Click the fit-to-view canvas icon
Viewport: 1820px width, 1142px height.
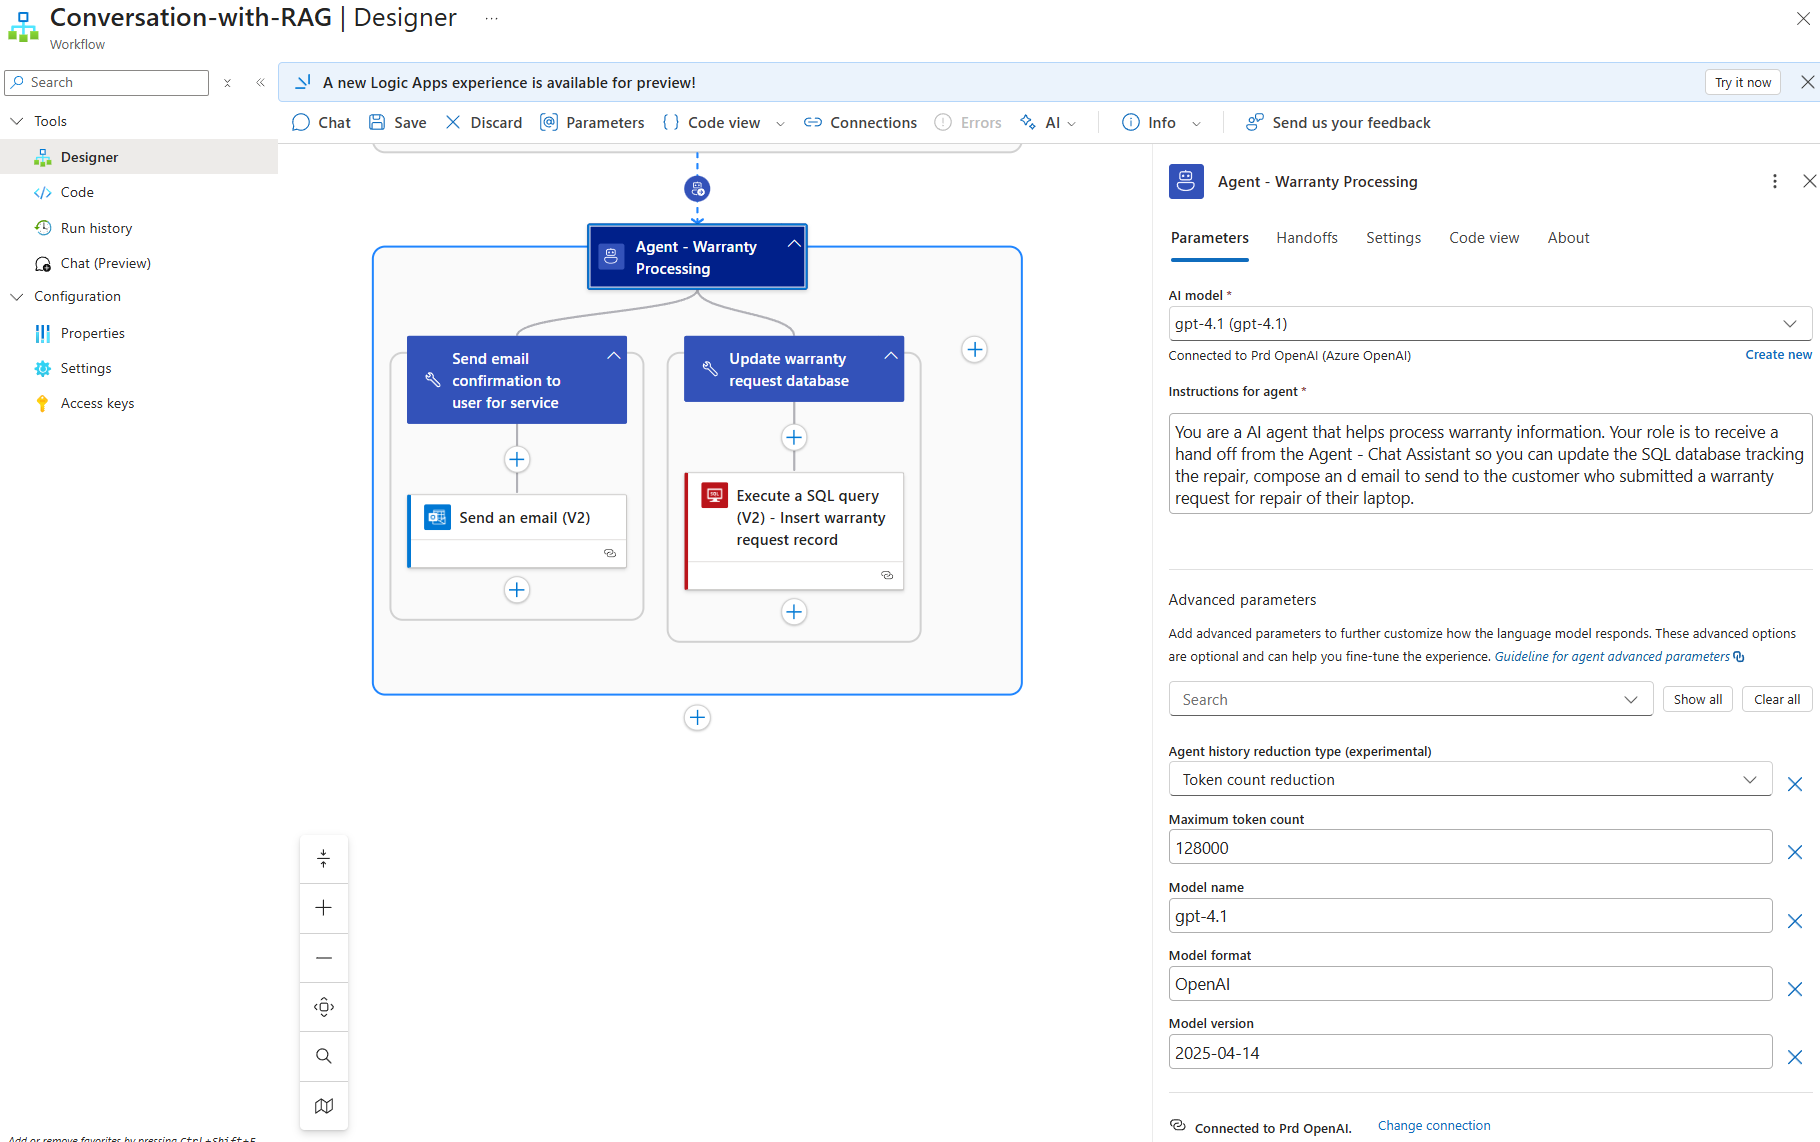point(323,1007)
